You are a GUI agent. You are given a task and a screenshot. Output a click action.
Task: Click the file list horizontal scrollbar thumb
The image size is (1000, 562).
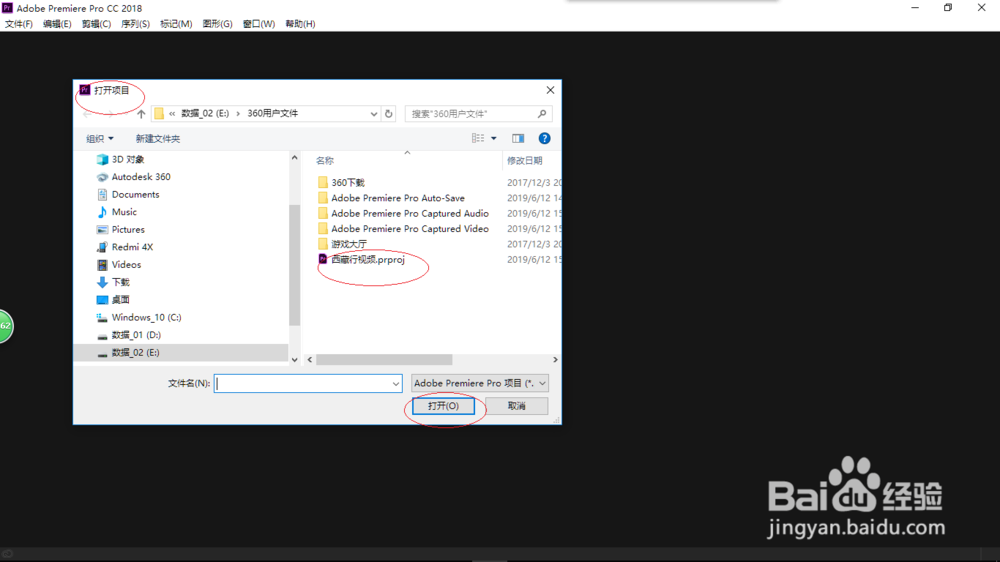[x=384, y=360]
